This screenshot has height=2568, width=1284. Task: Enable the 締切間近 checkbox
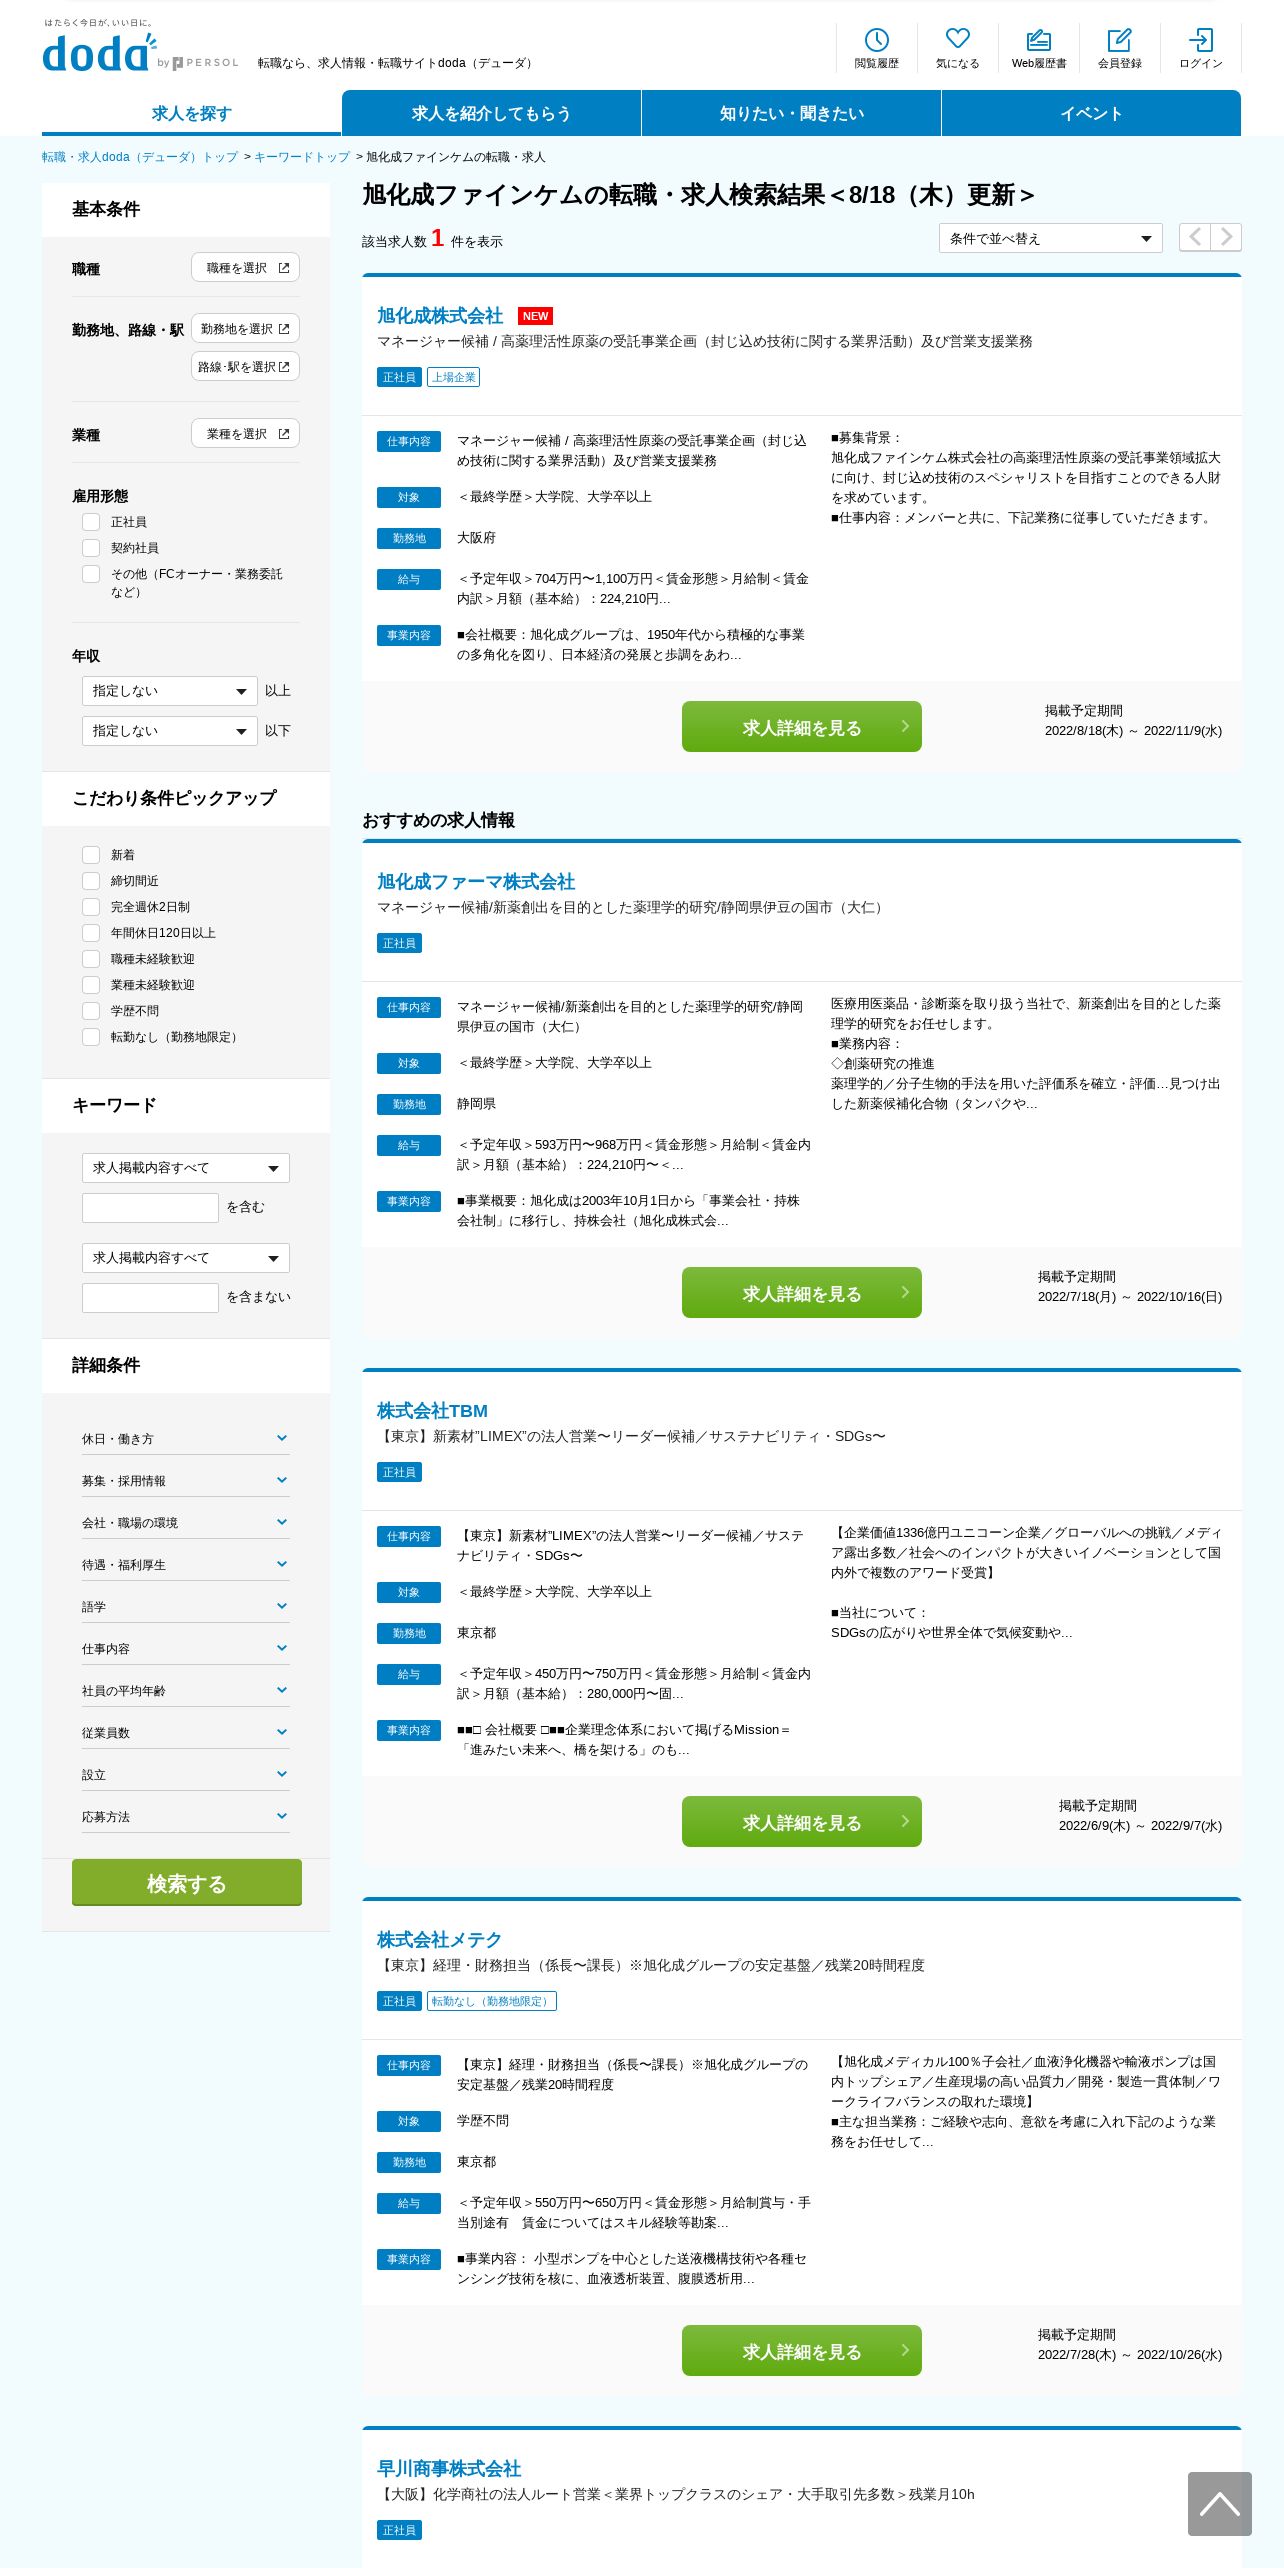[91, 881]
